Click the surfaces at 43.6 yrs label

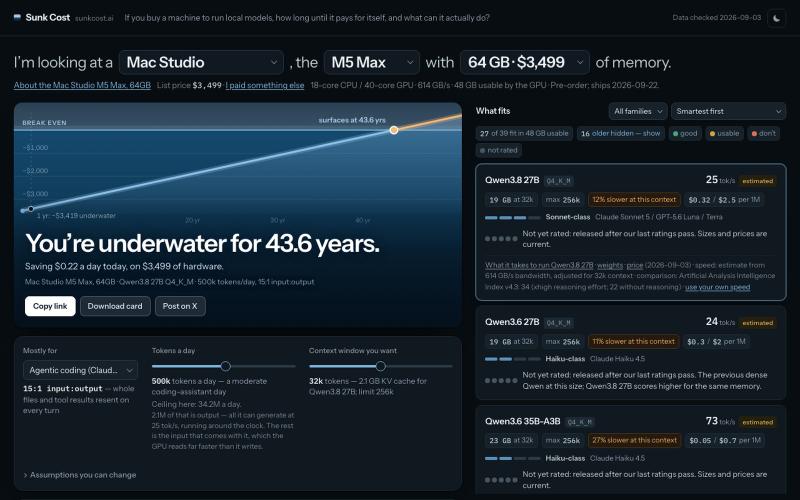(352, 120)
